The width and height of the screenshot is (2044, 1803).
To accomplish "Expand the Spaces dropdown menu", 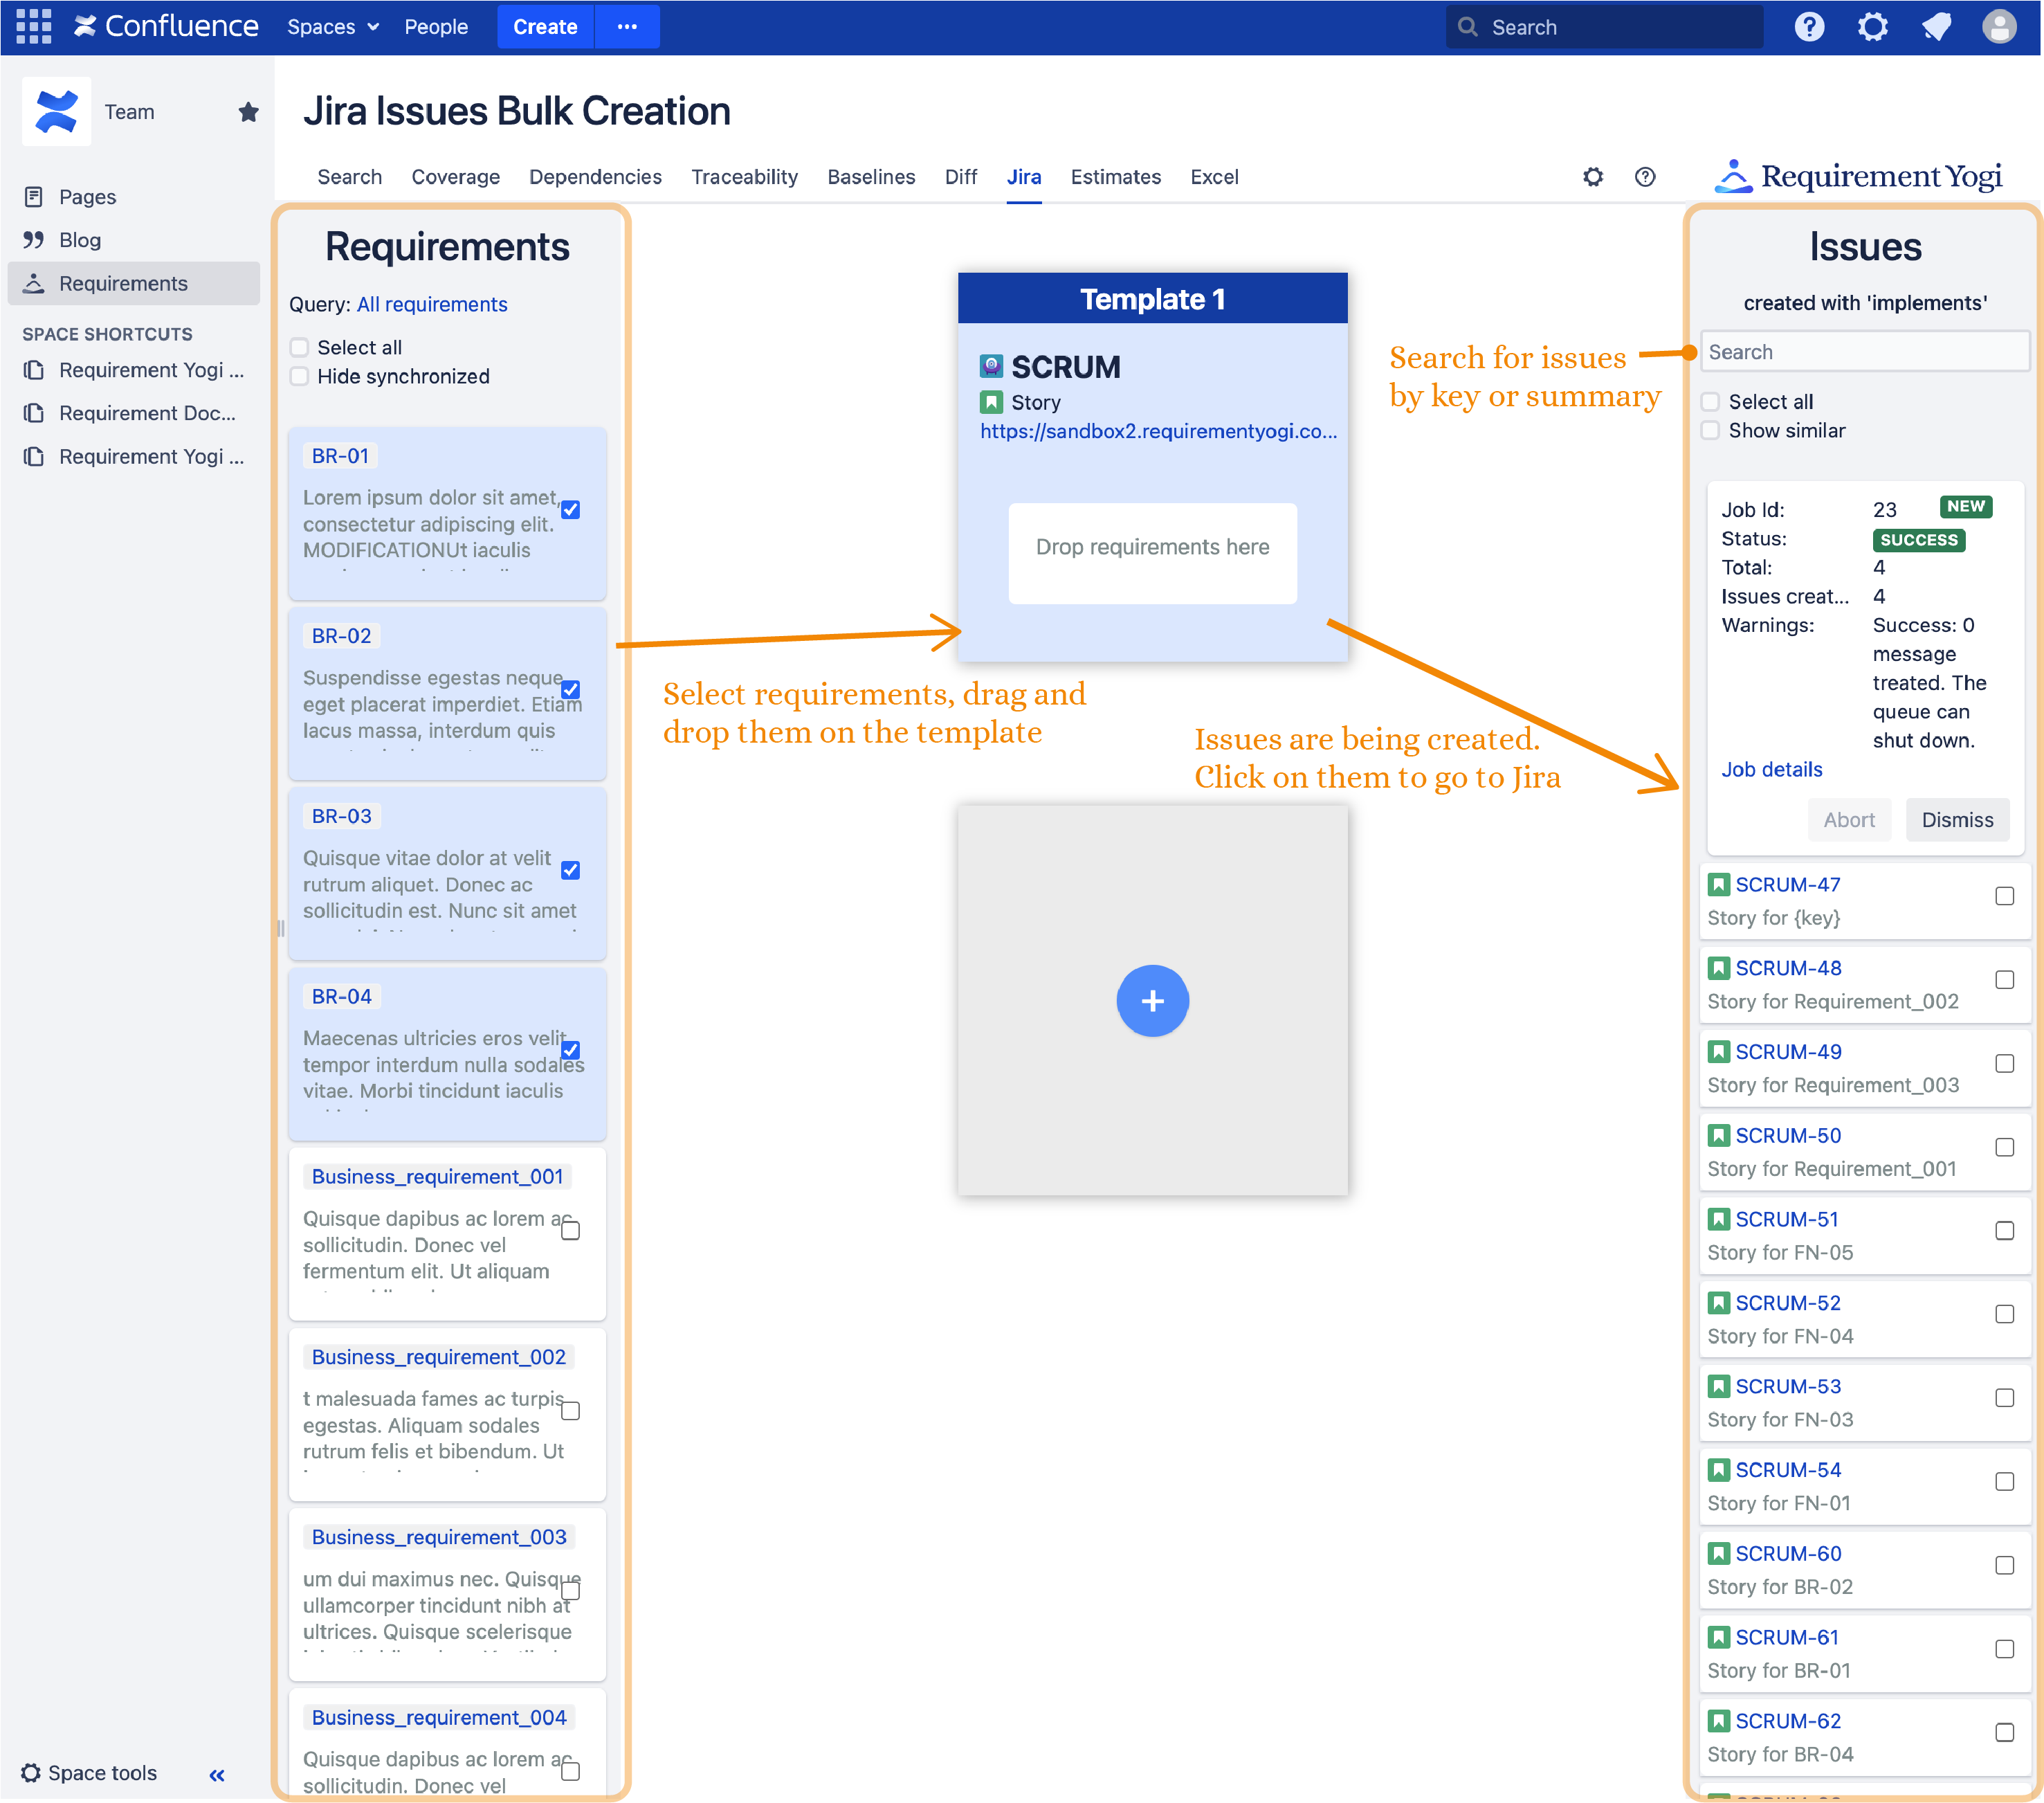I will tap(333, 27).
